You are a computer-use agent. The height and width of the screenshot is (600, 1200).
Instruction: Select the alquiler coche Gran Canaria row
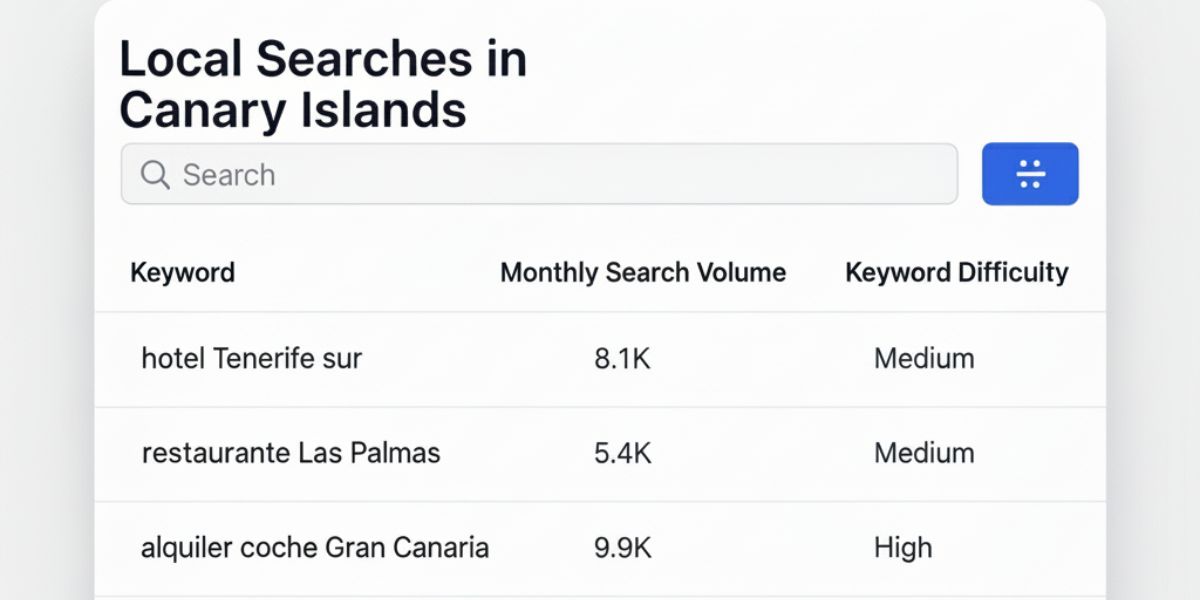tap(600, 547)
